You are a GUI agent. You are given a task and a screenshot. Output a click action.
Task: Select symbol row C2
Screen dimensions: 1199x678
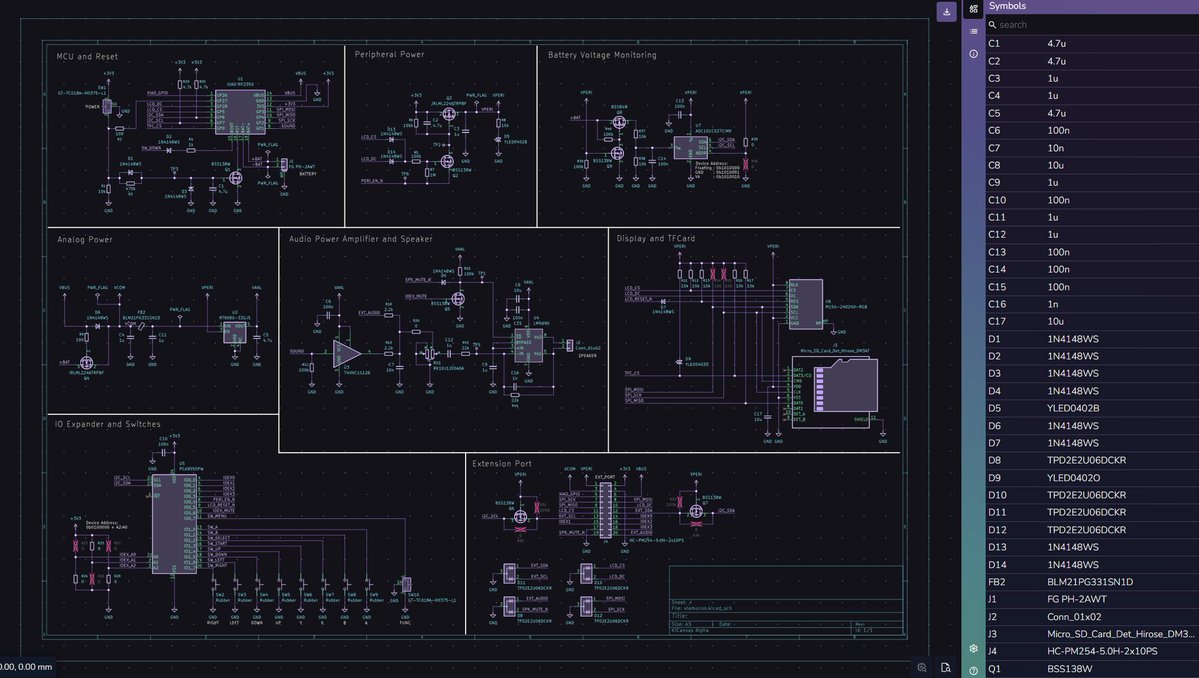pyautogui.click(x=1093, y=61)
